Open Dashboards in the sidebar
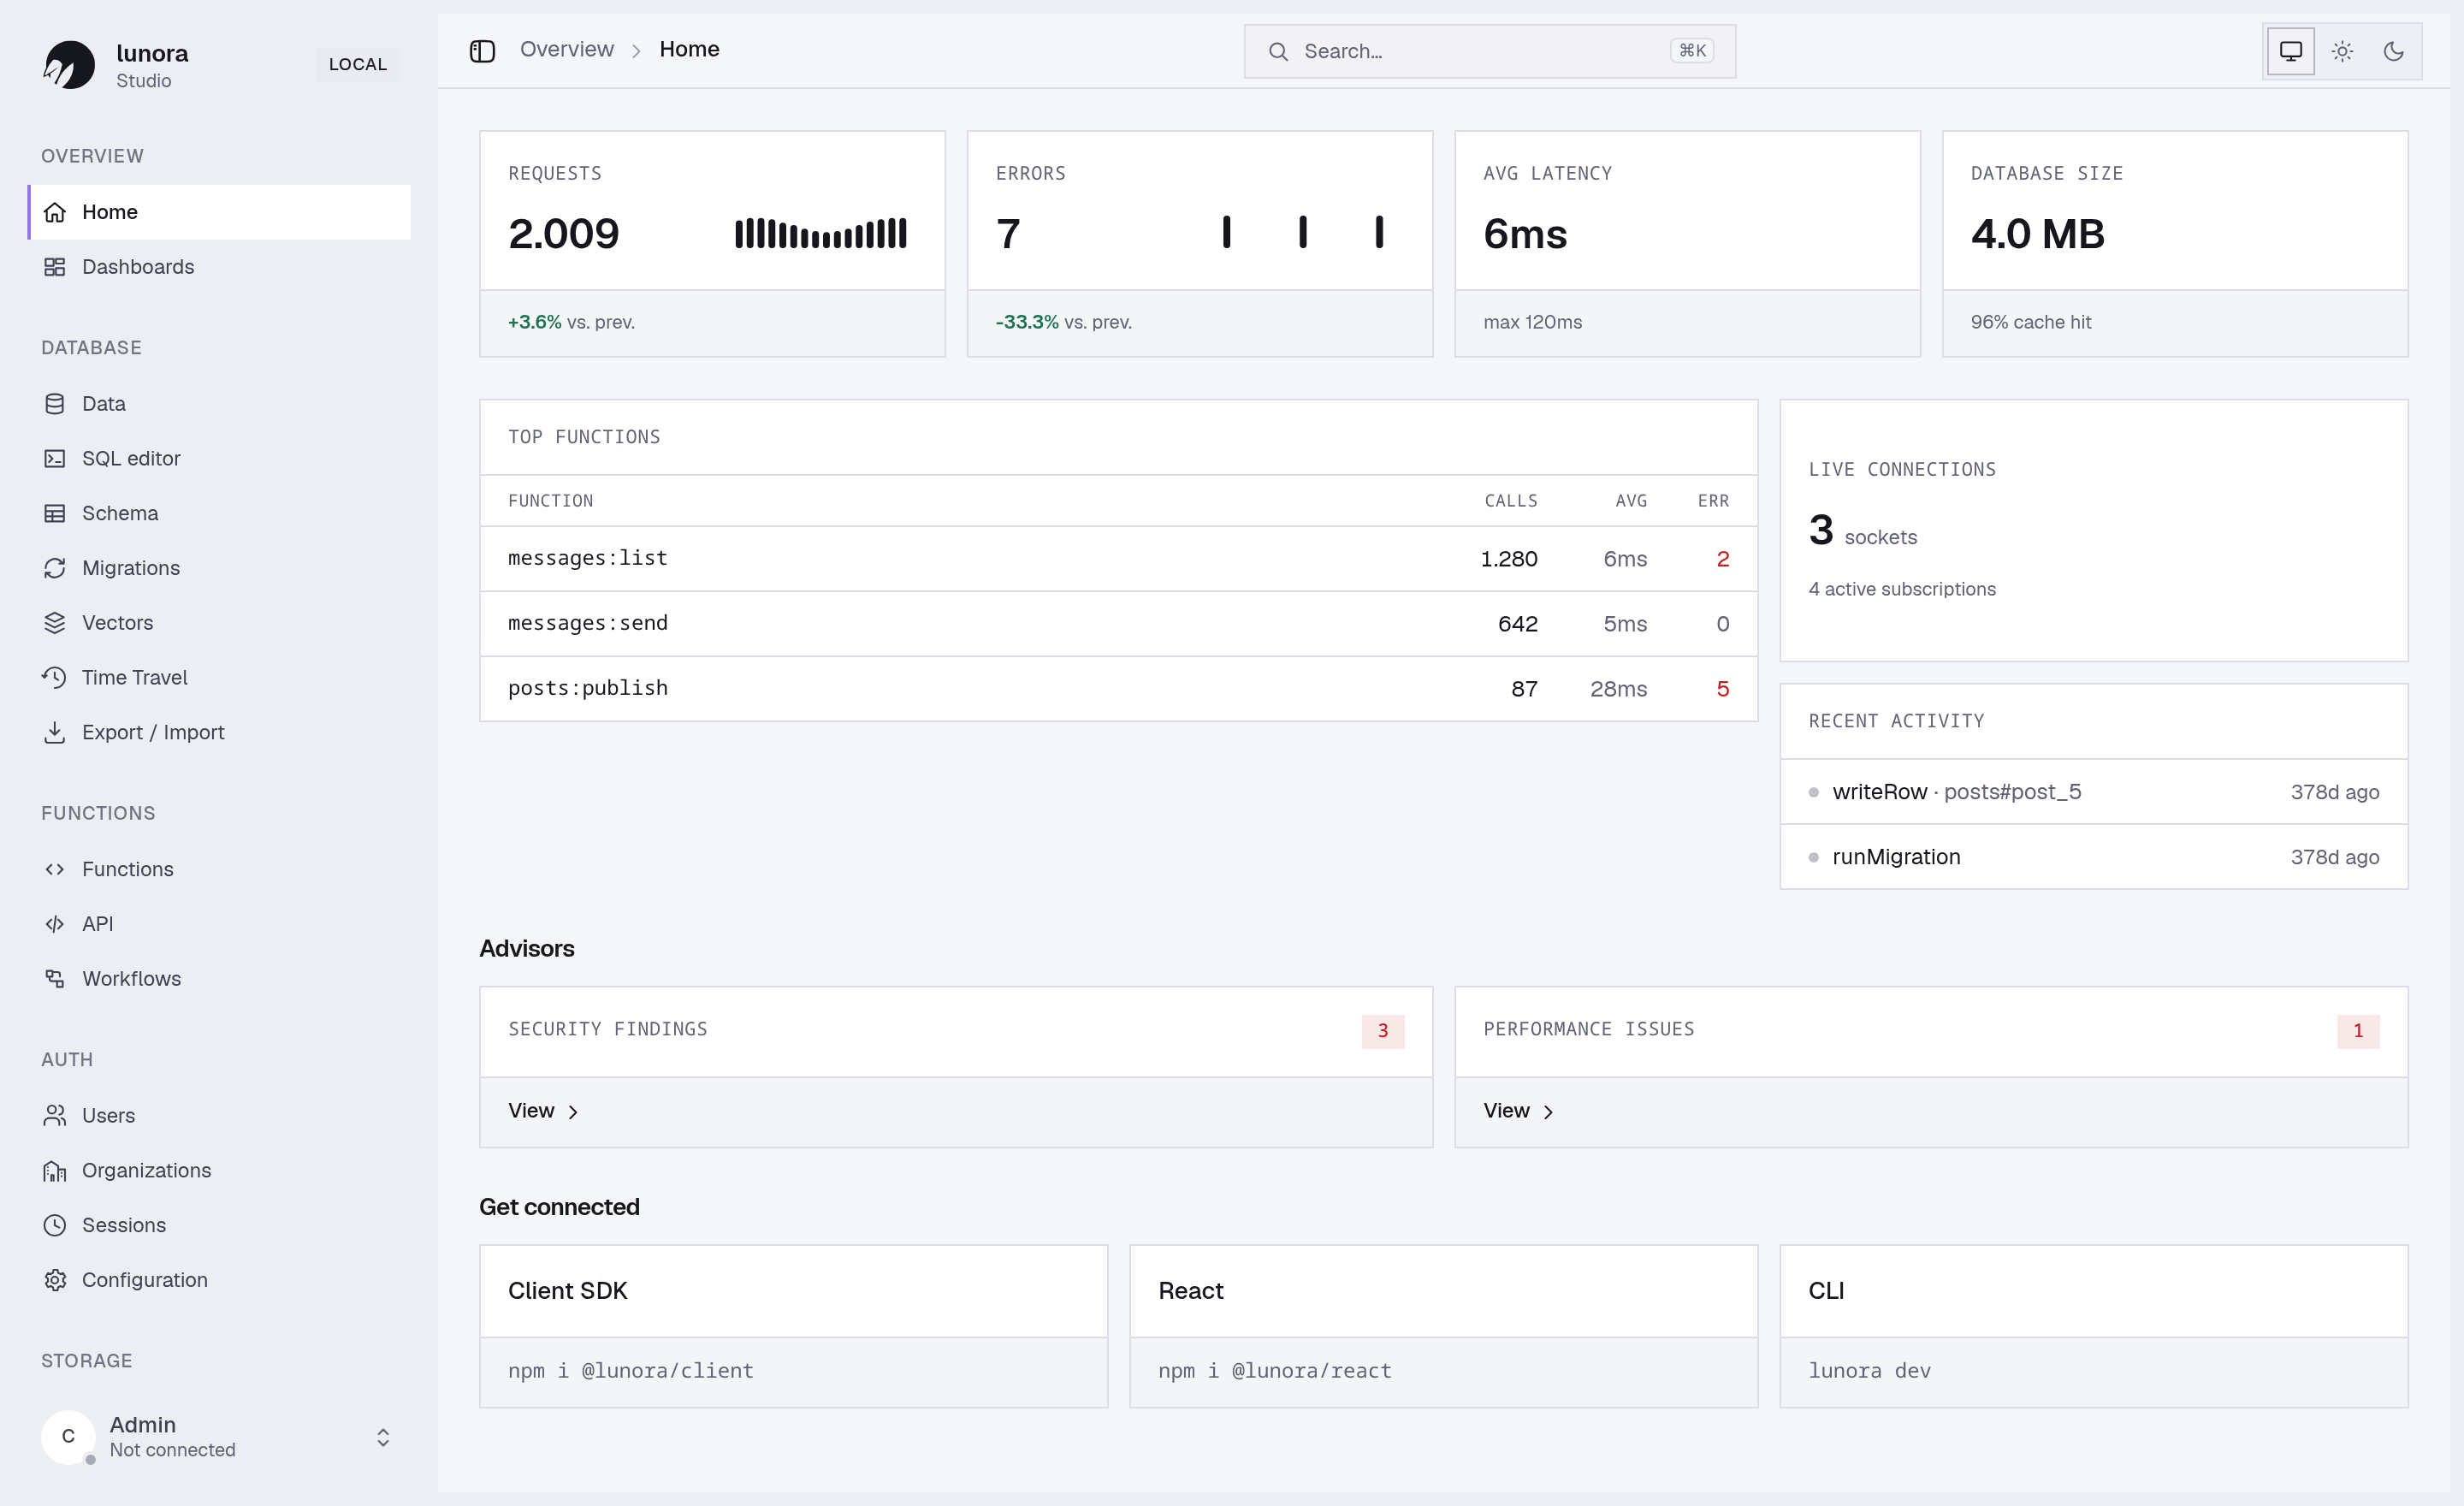Screen dimensions: 2464x1506 point(219,267)
